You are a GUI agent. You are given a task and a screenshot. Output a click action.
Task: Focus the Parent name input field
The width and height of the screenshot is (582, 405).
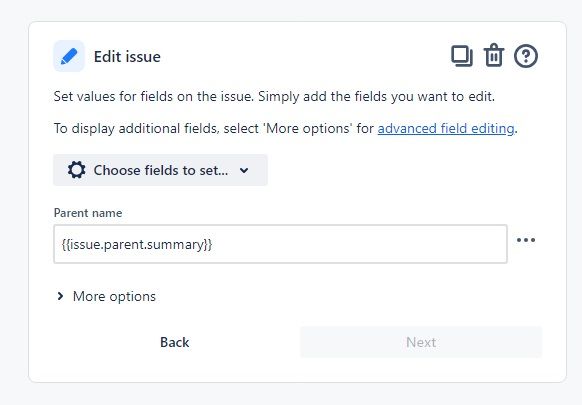[x=280, y=244]
